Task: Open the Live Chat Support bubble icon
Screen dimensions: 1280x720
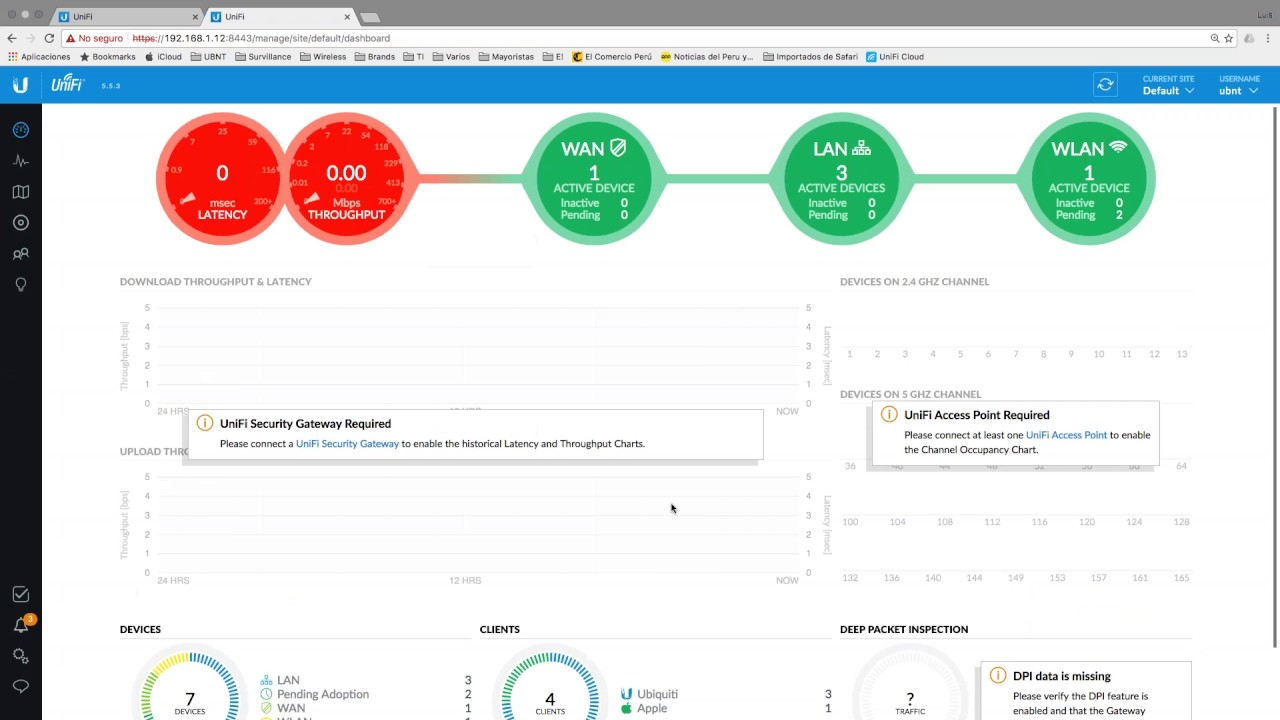Action: pos(20,687)
